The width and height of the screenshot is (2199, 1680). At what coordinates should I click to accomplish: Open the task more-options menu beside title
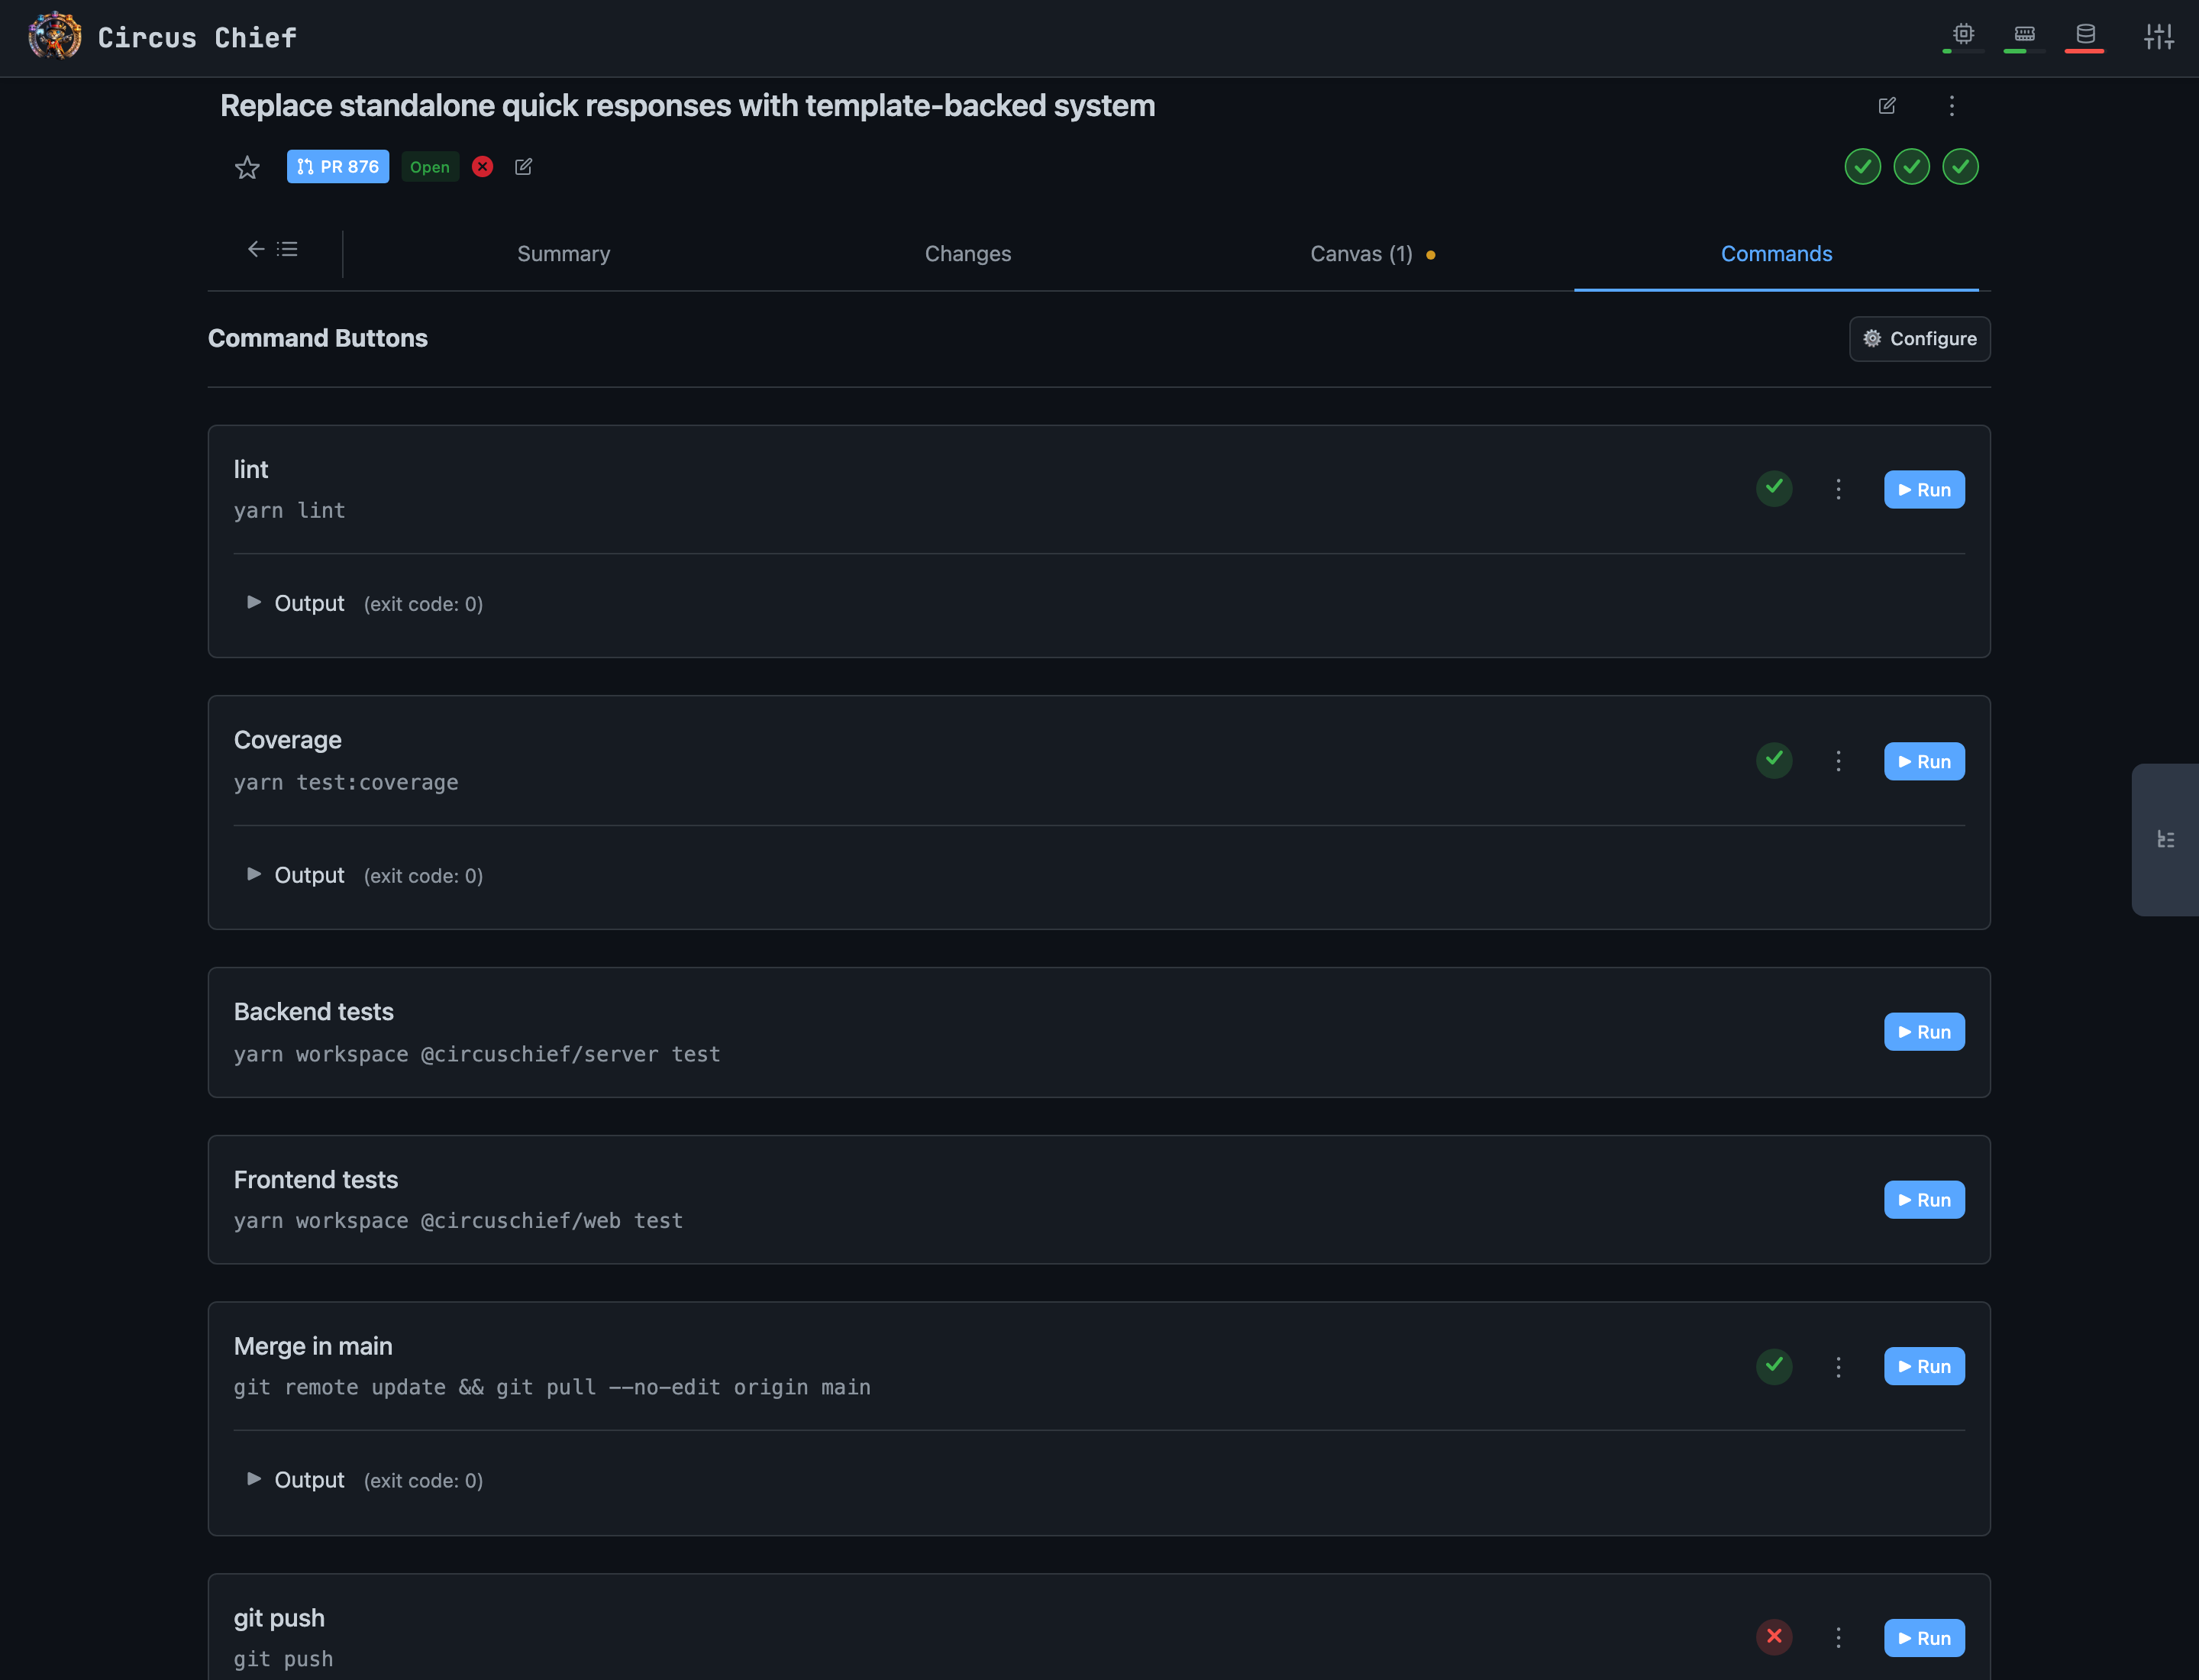(x=1951, y=106)
